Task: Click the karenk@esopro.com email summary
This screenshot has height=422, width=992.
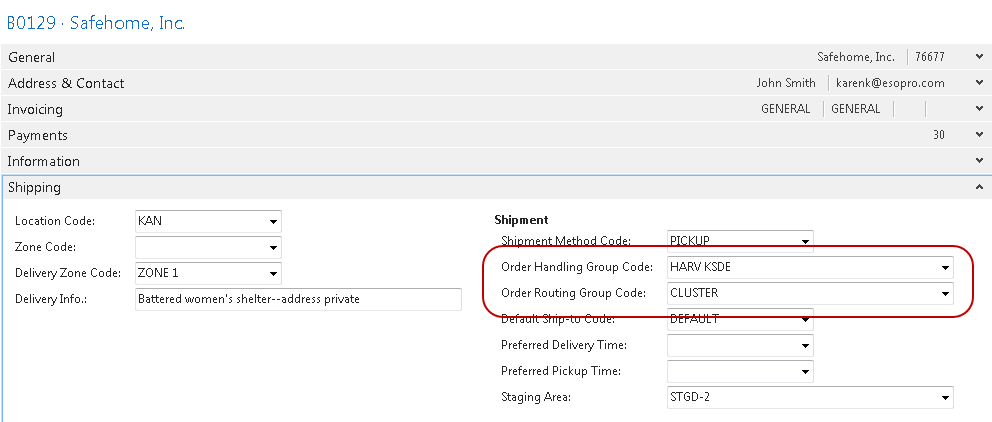Action: (890, 83)
